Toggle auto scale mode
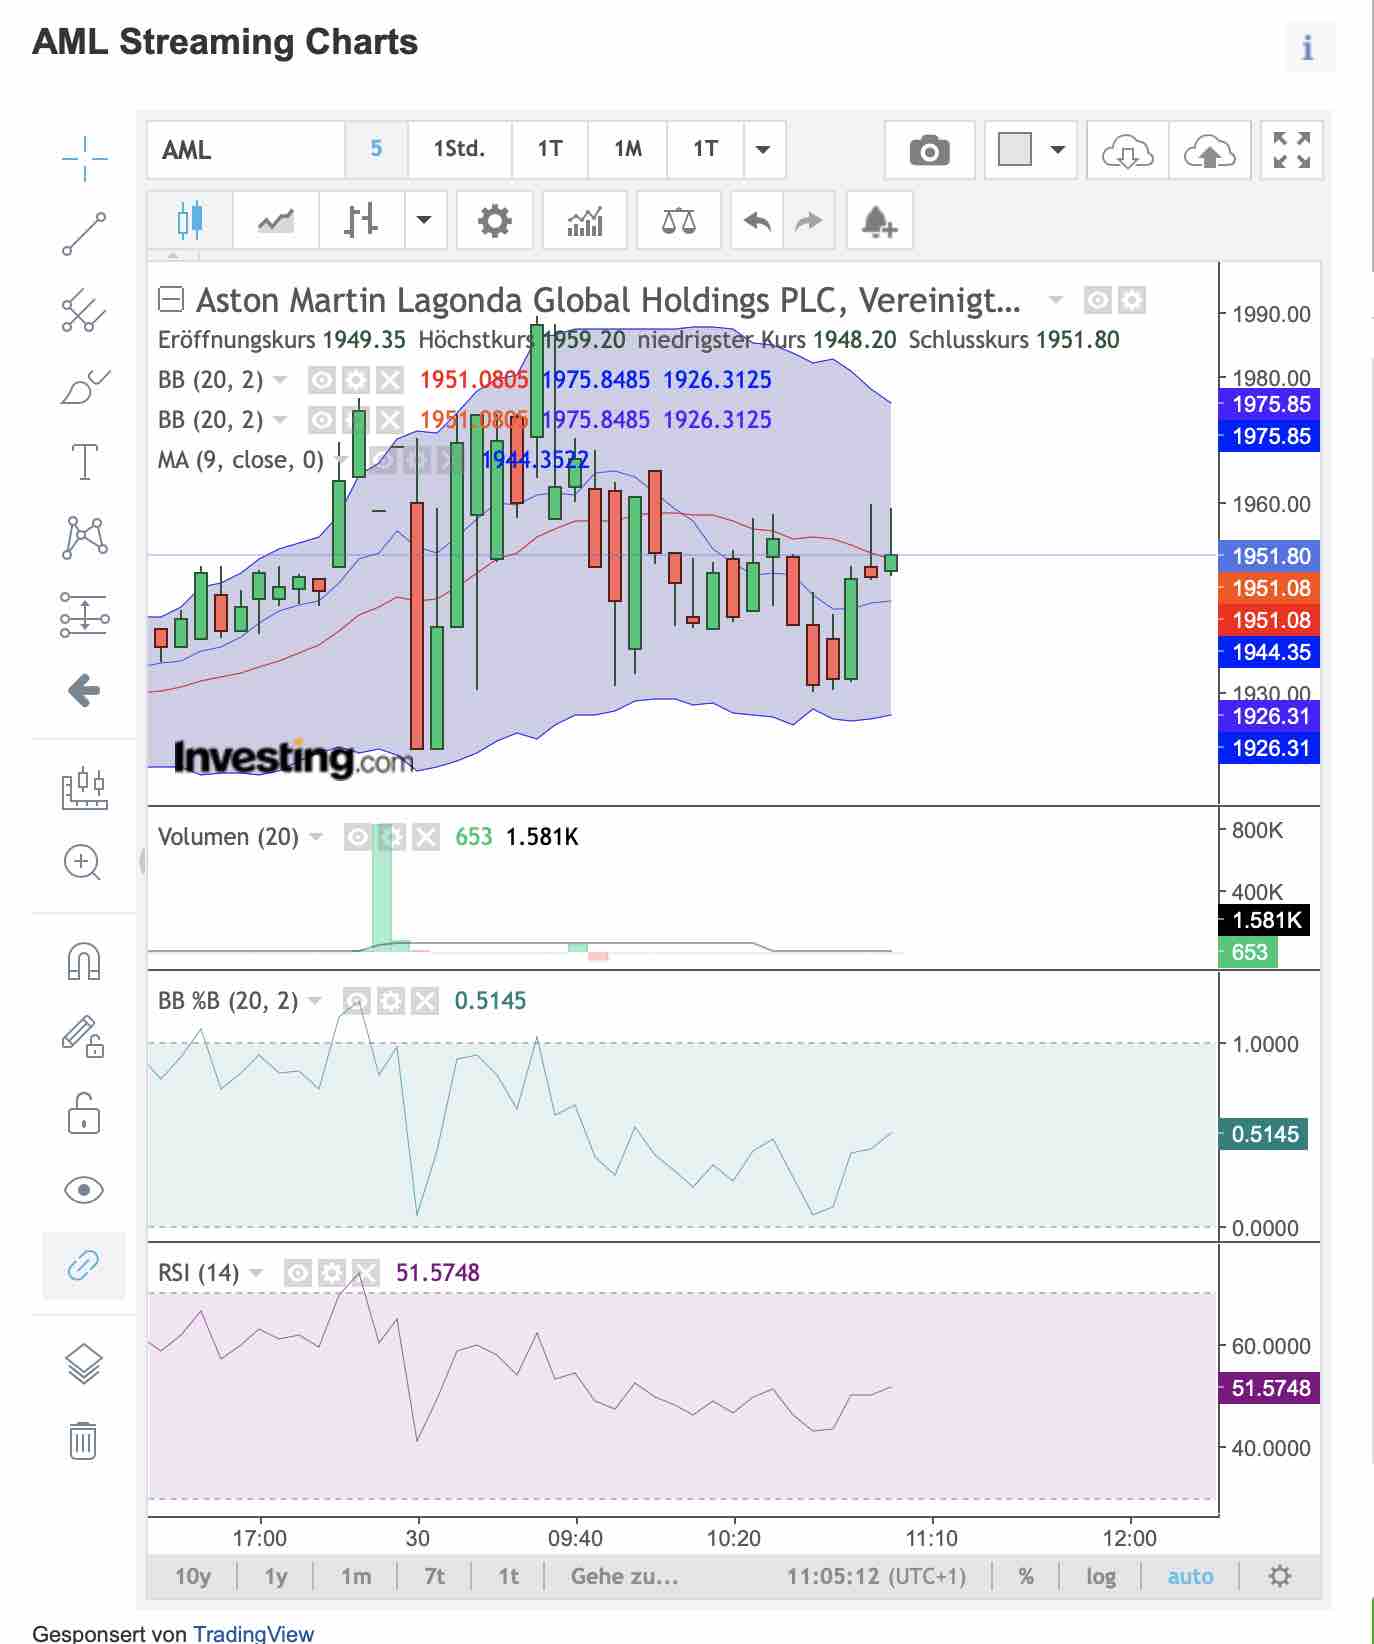Viewport: 1374px width, 1644px height. click(1190, 1576)
